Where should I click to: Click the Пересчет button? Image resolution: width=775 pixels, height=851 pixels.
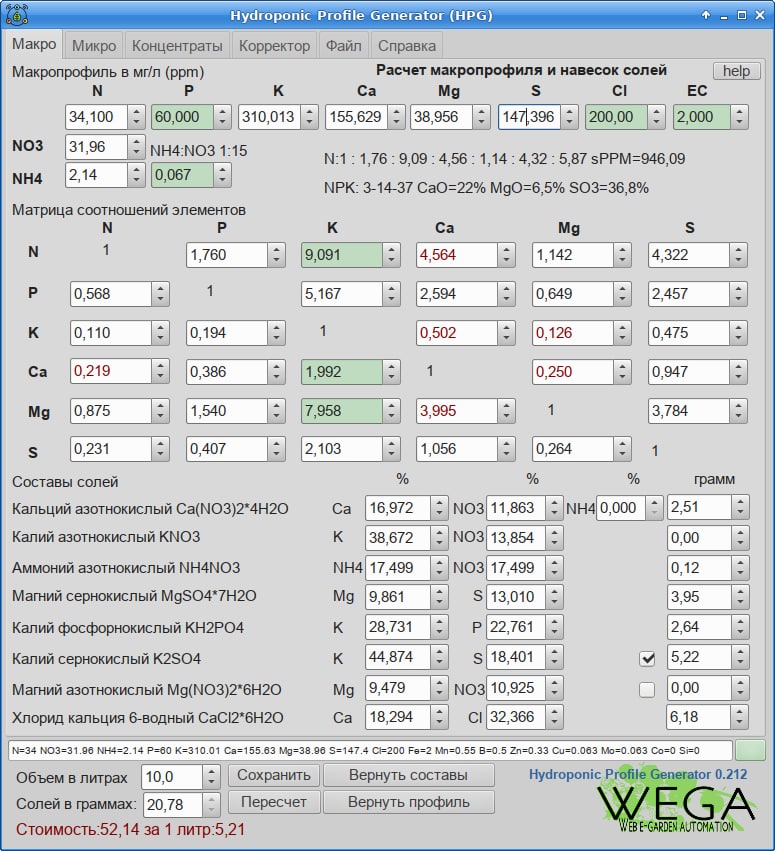click(x=274, y=802)
